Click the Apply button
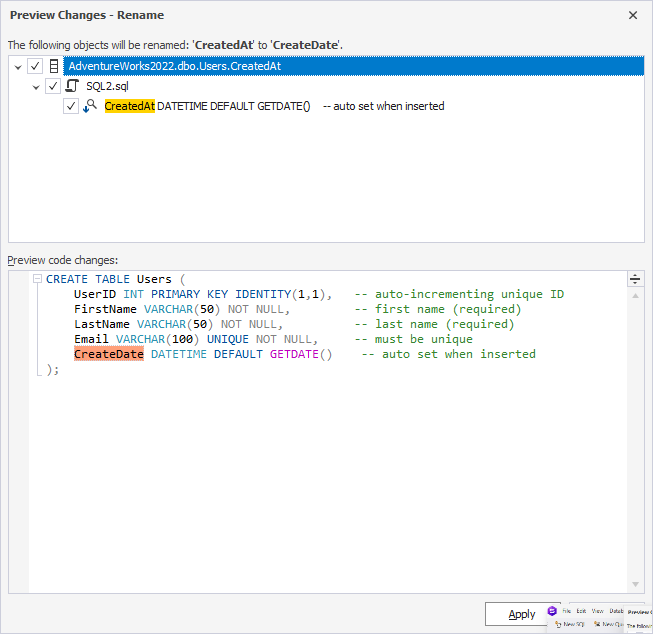653x634 pixels. 521,614
